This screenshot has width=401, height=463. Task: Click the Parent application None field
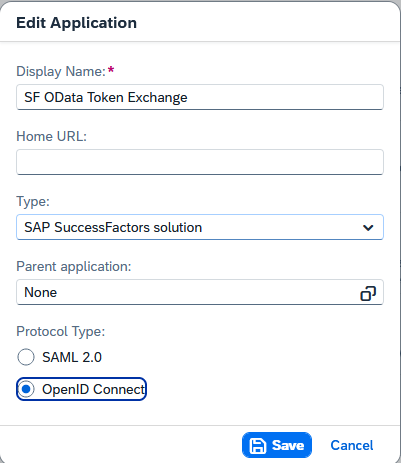tap(200, 292)
